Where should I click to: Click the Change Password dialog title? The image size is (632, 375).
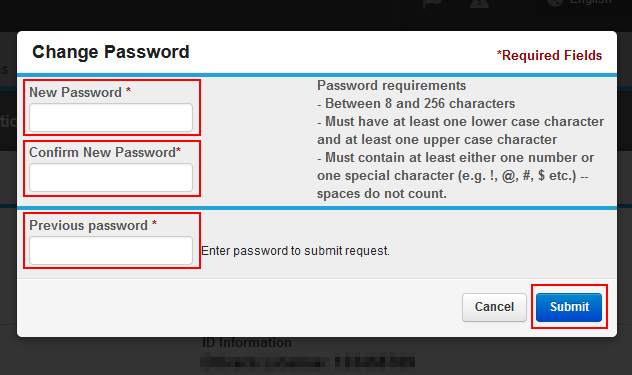[111, 52]
